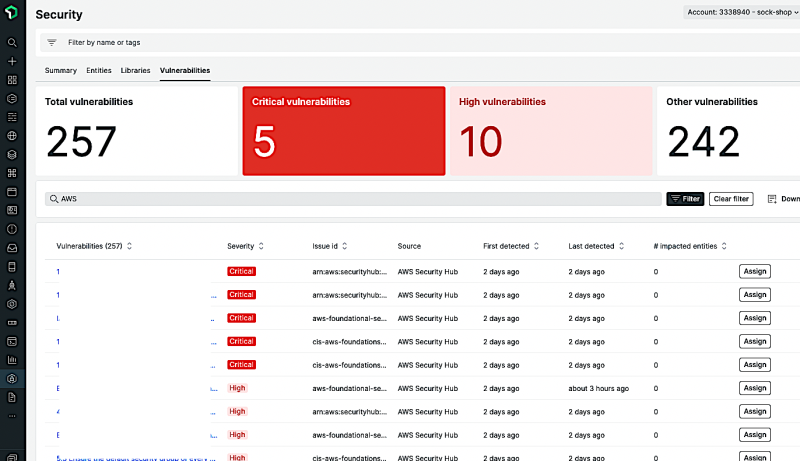Click the Clear filter button
The width and height of the screenshot is (800, 461).
tap(731, 199)
